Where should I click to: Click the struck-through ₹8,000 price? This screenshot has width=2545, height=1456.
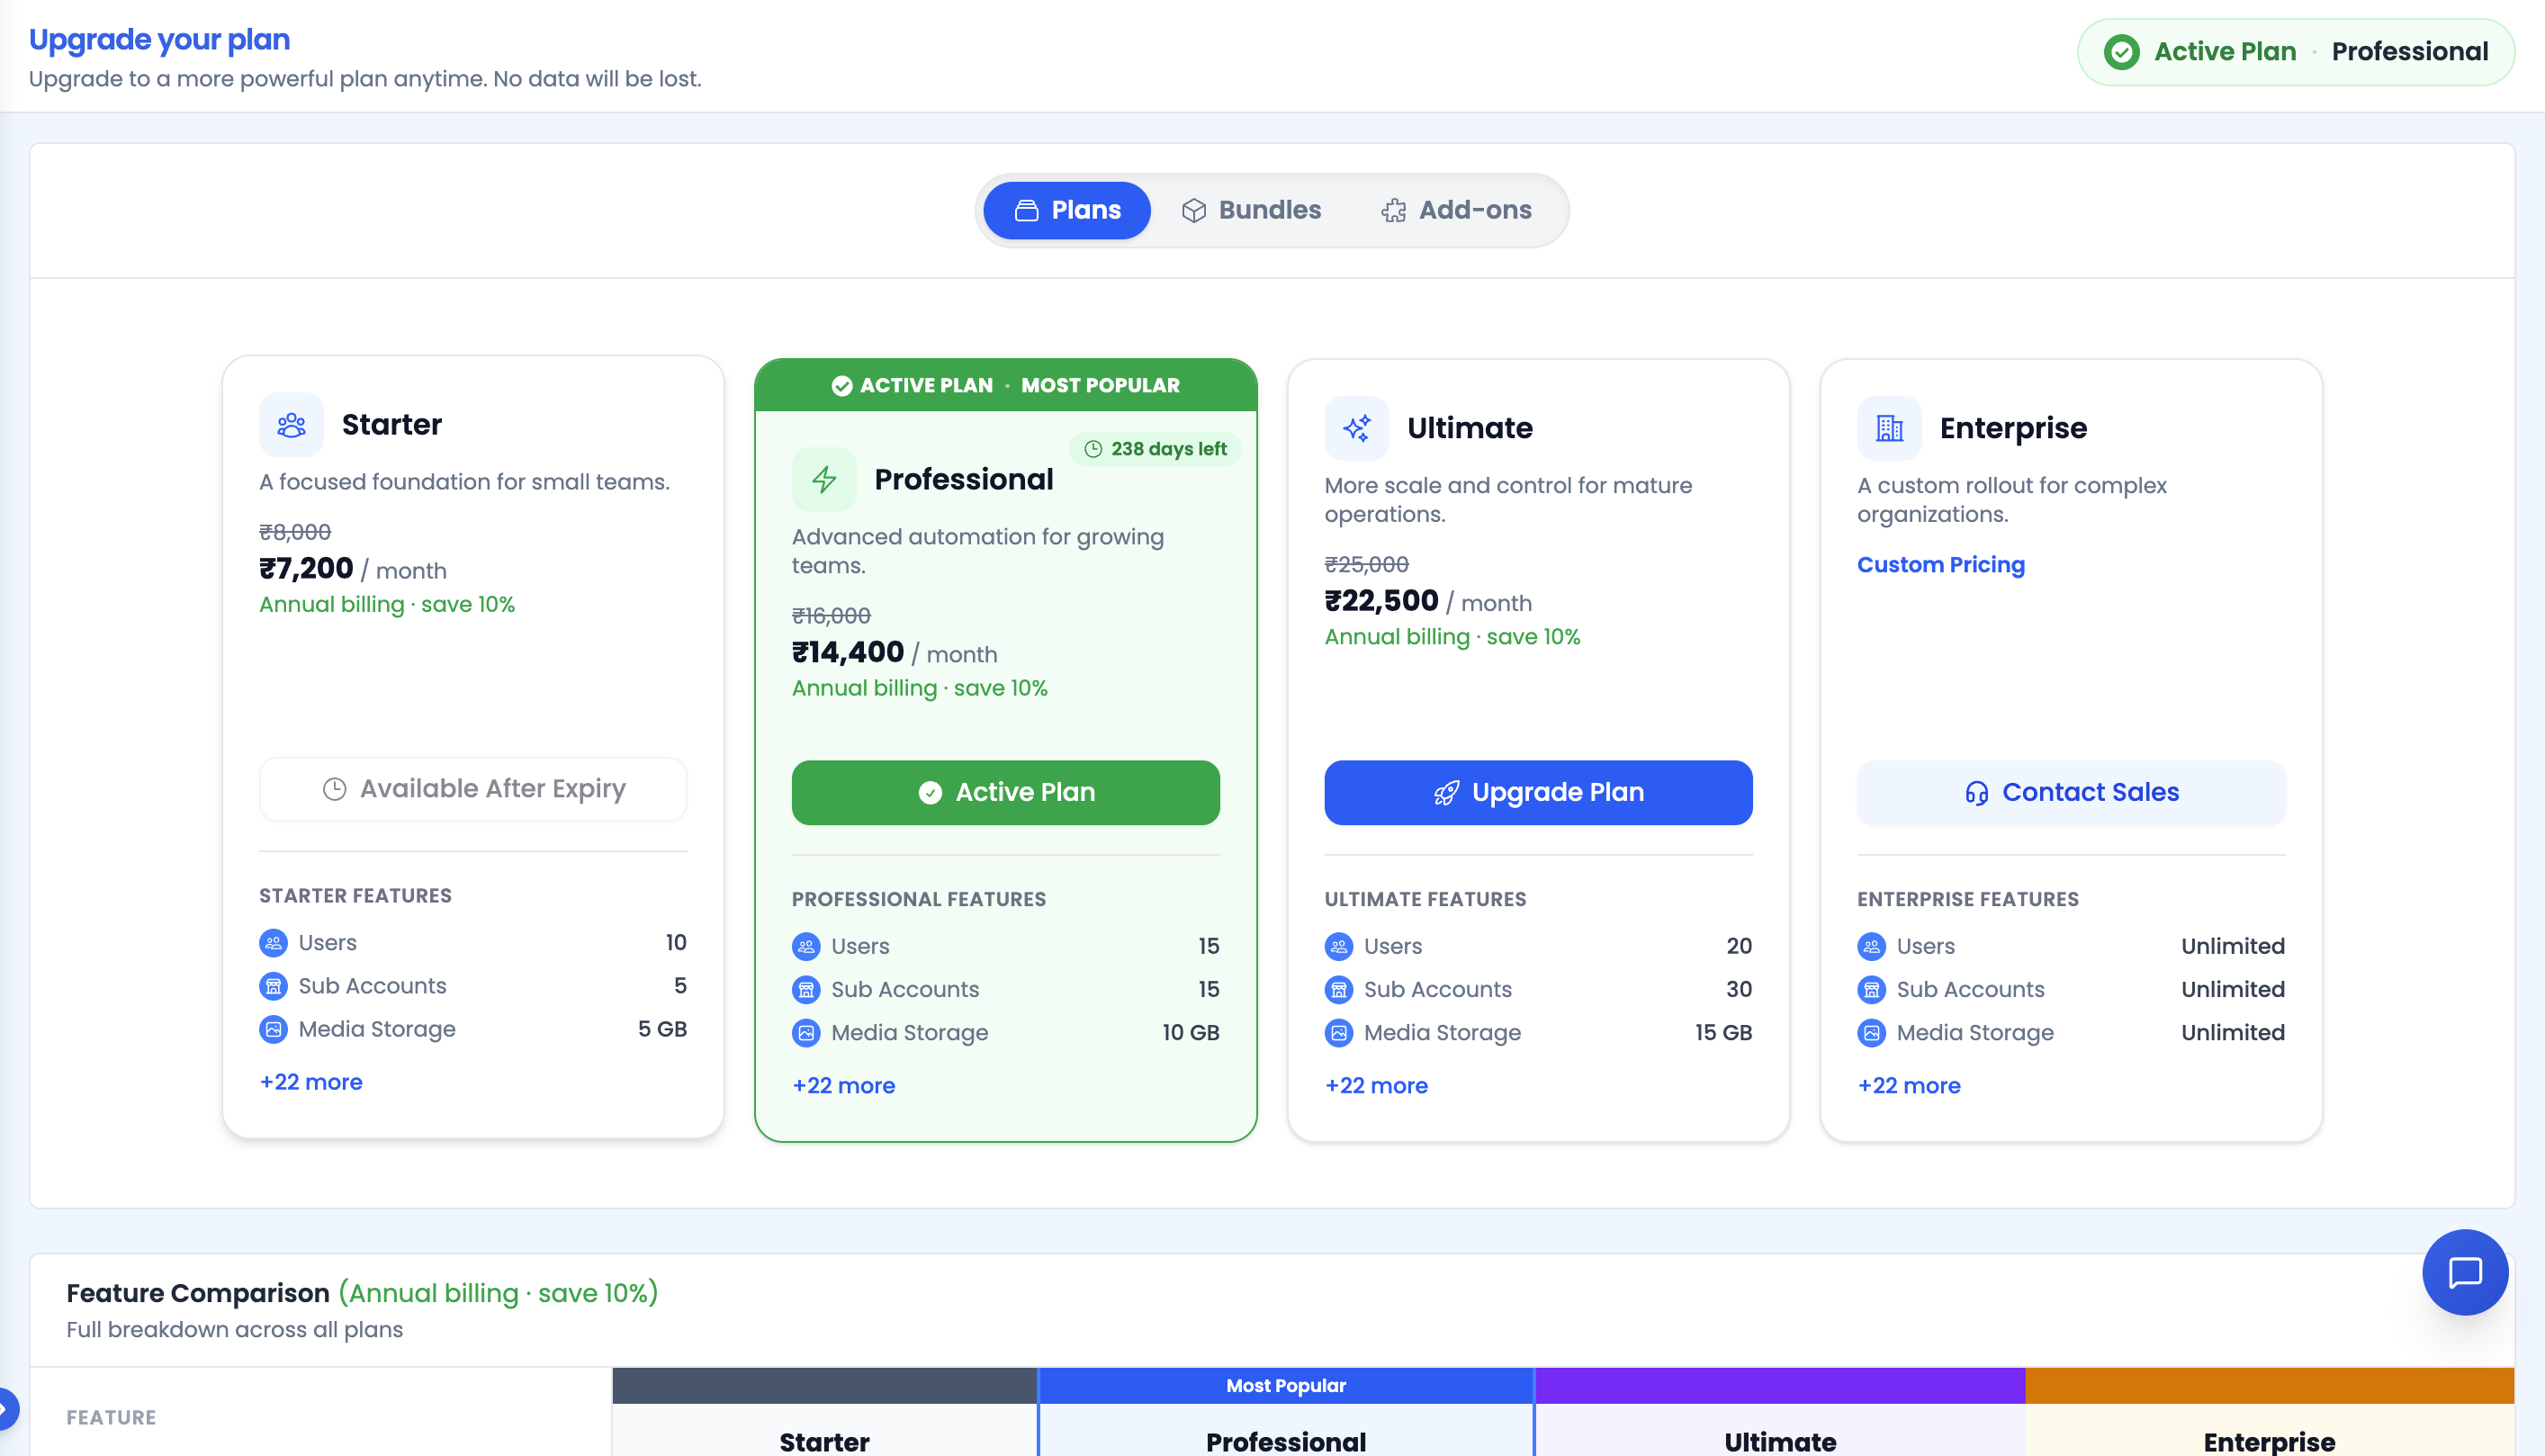[x=295, y=533]
